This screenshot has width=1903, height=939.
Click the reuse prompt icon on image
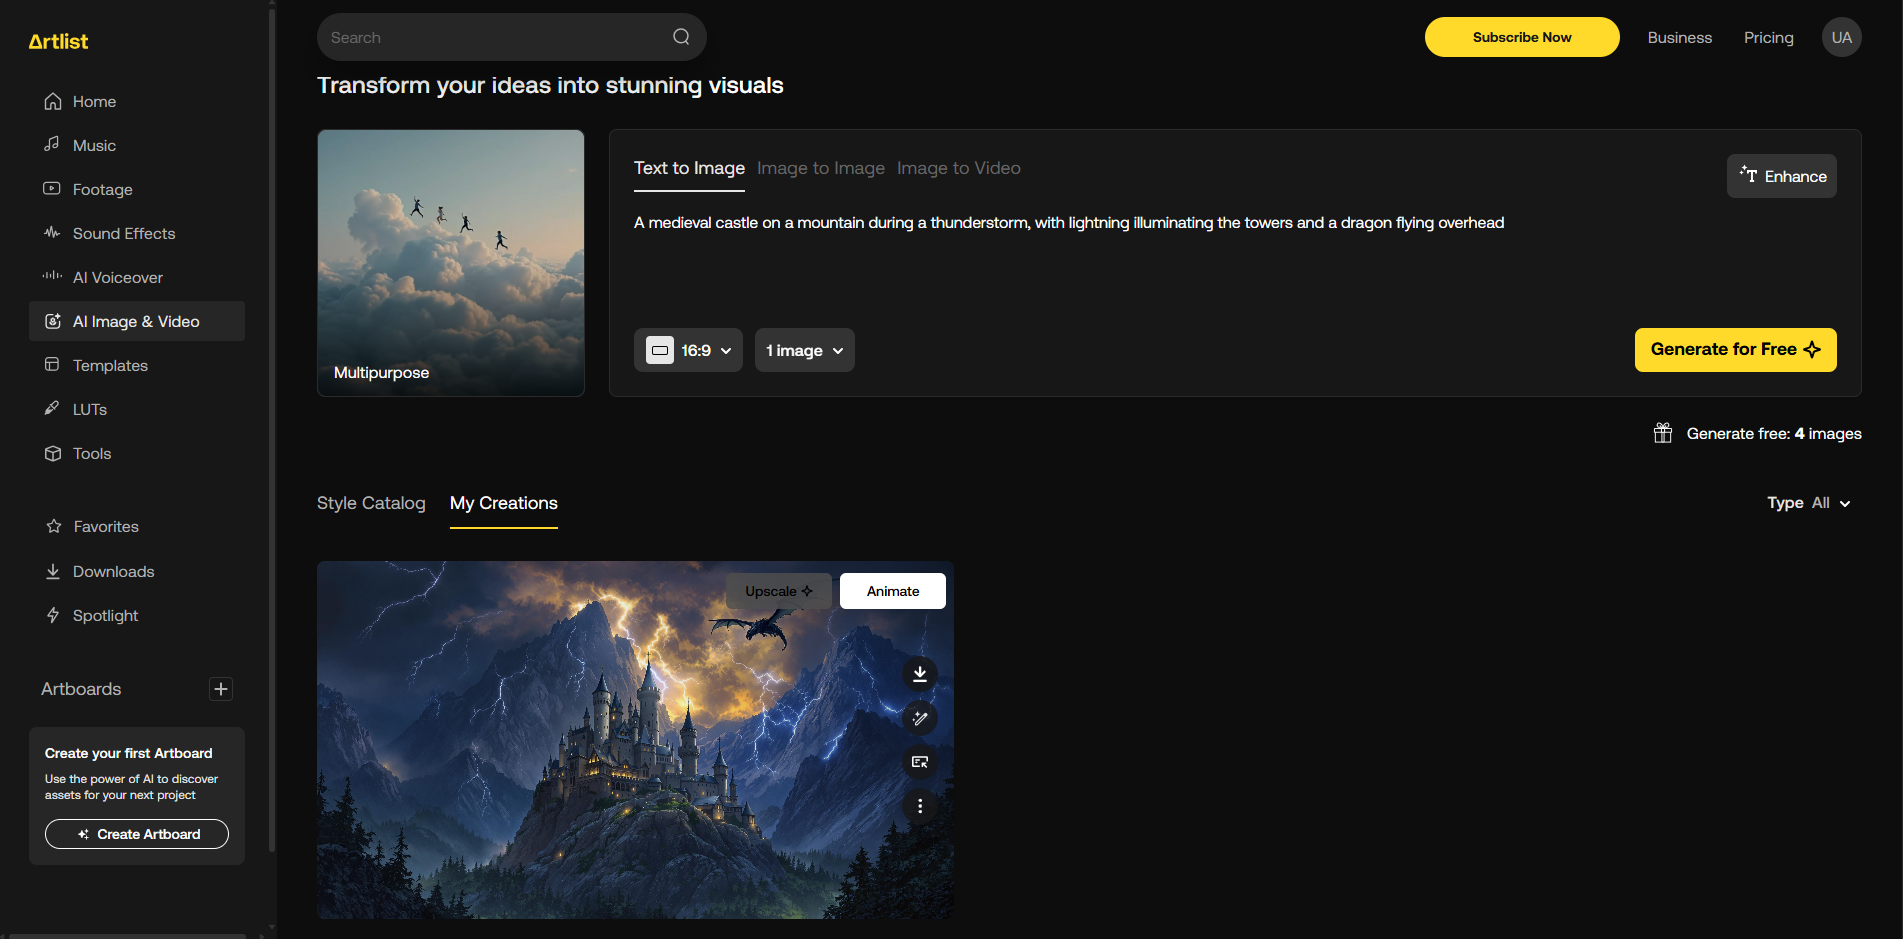pyautogui.click(x=920, y=762)
